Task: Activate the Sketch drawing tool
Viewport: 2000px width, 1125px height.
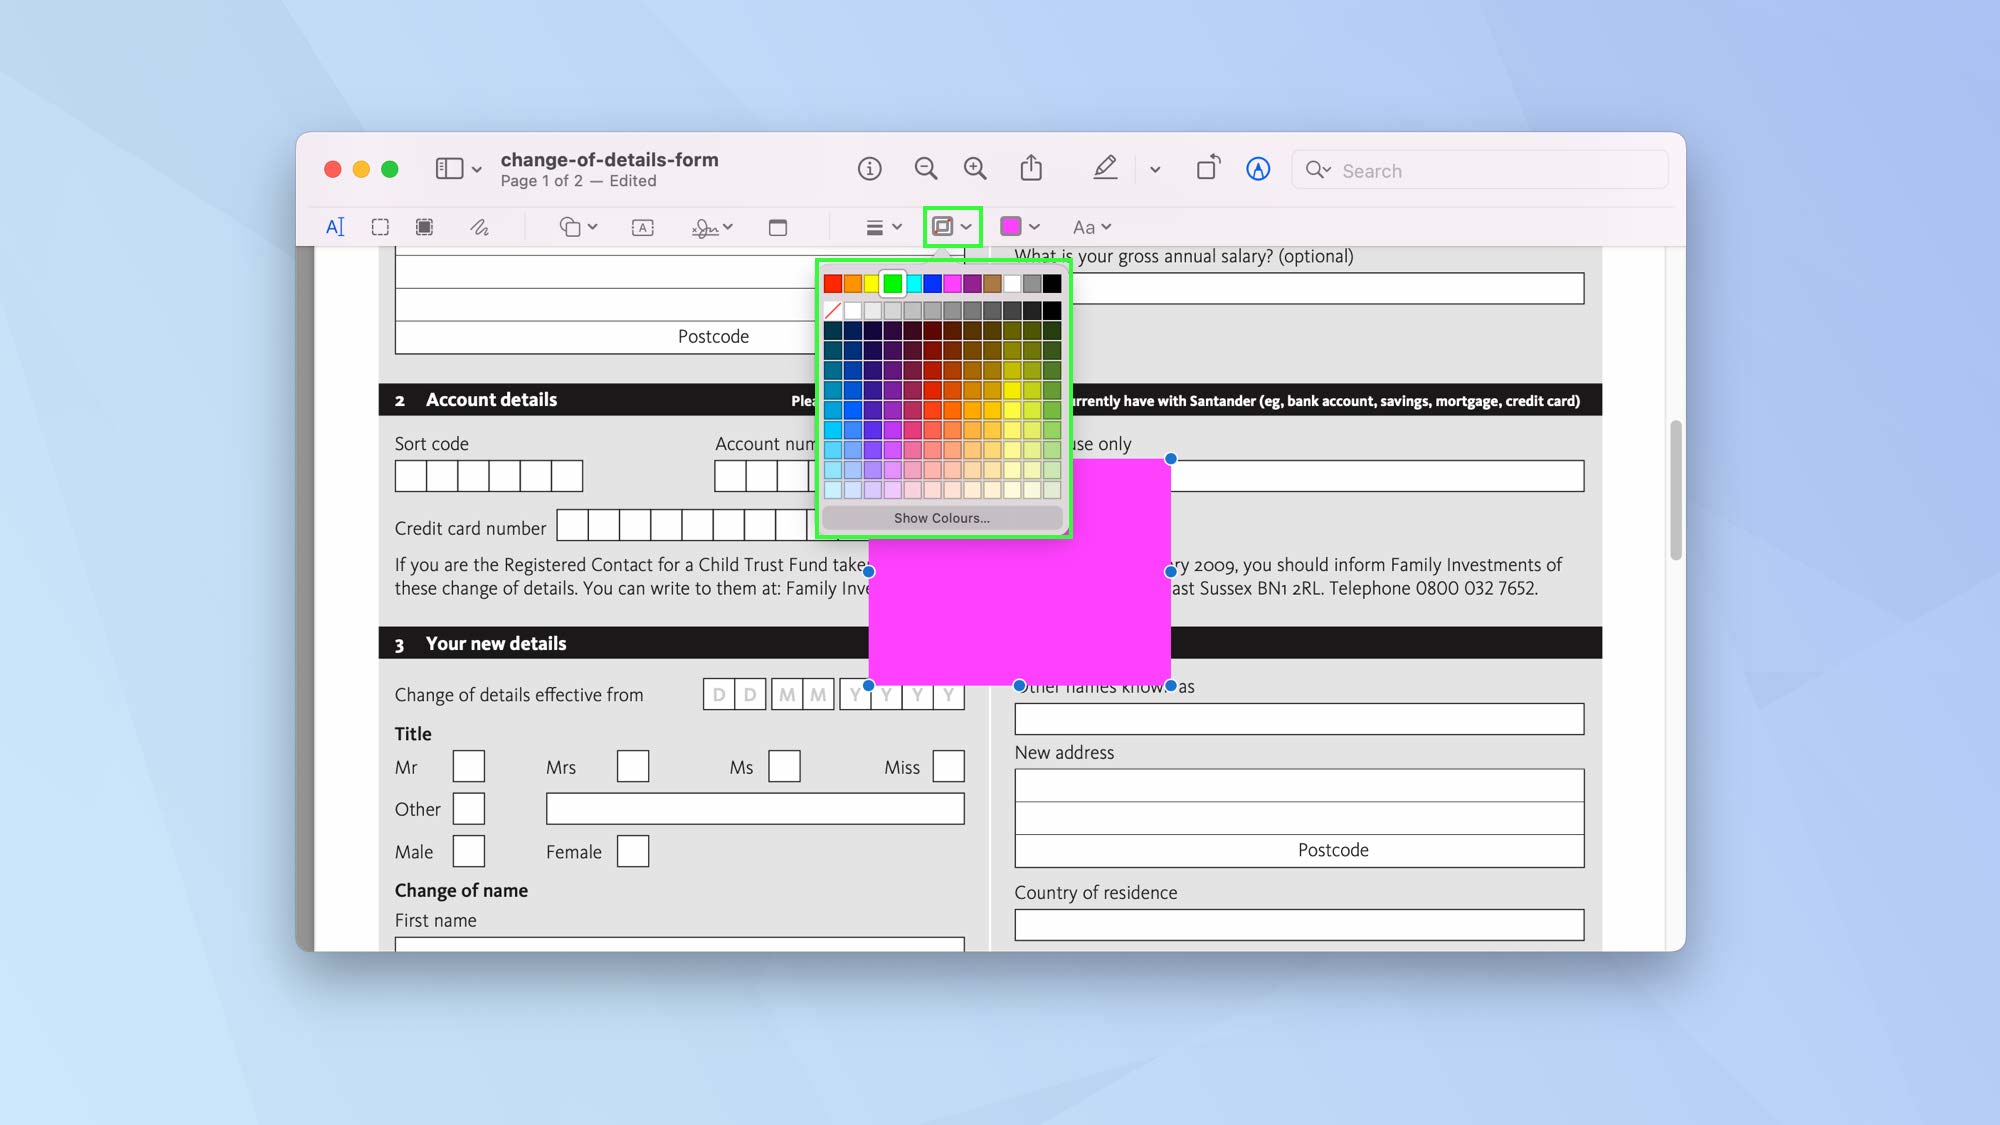Action: [479, 227]
